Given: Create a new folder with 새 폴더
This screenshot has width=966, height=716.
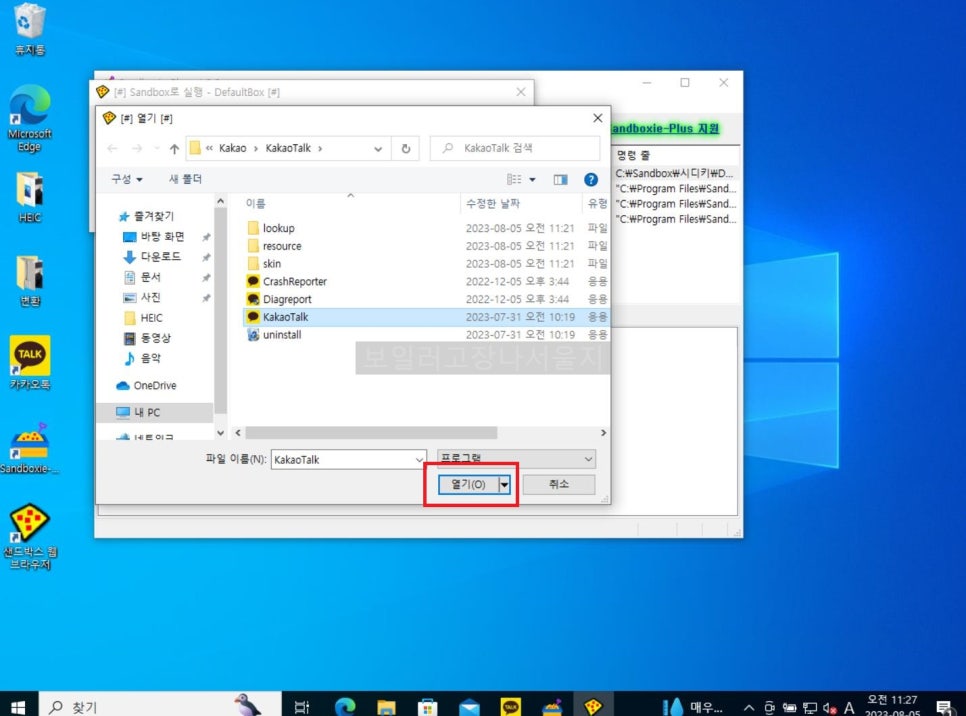Looking at the screenshot, I should coord(185,179).
